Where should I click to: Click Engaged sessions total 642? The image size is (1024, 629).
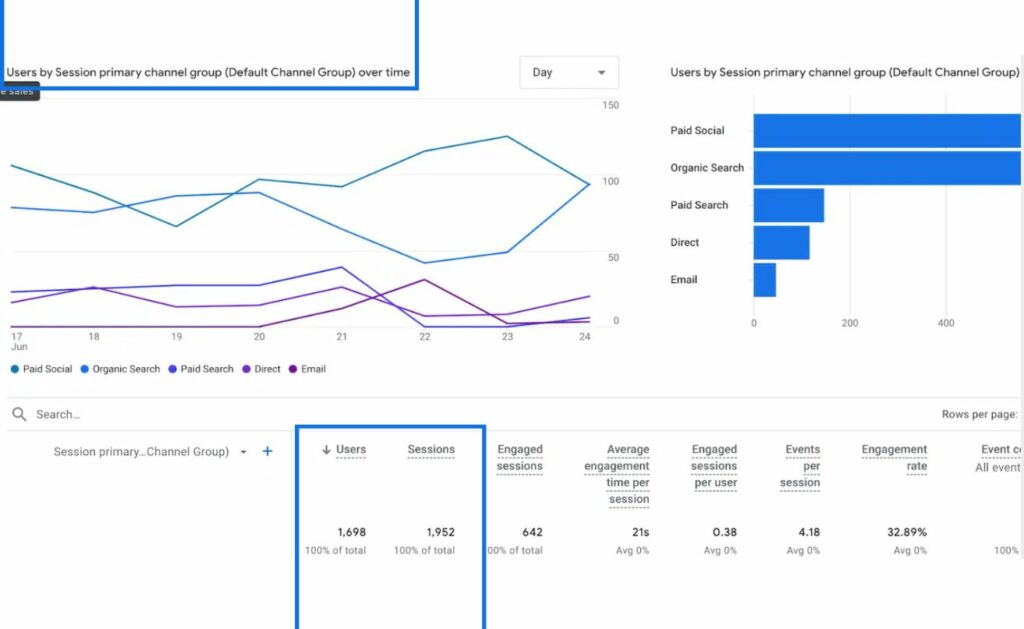pos(532,532)
